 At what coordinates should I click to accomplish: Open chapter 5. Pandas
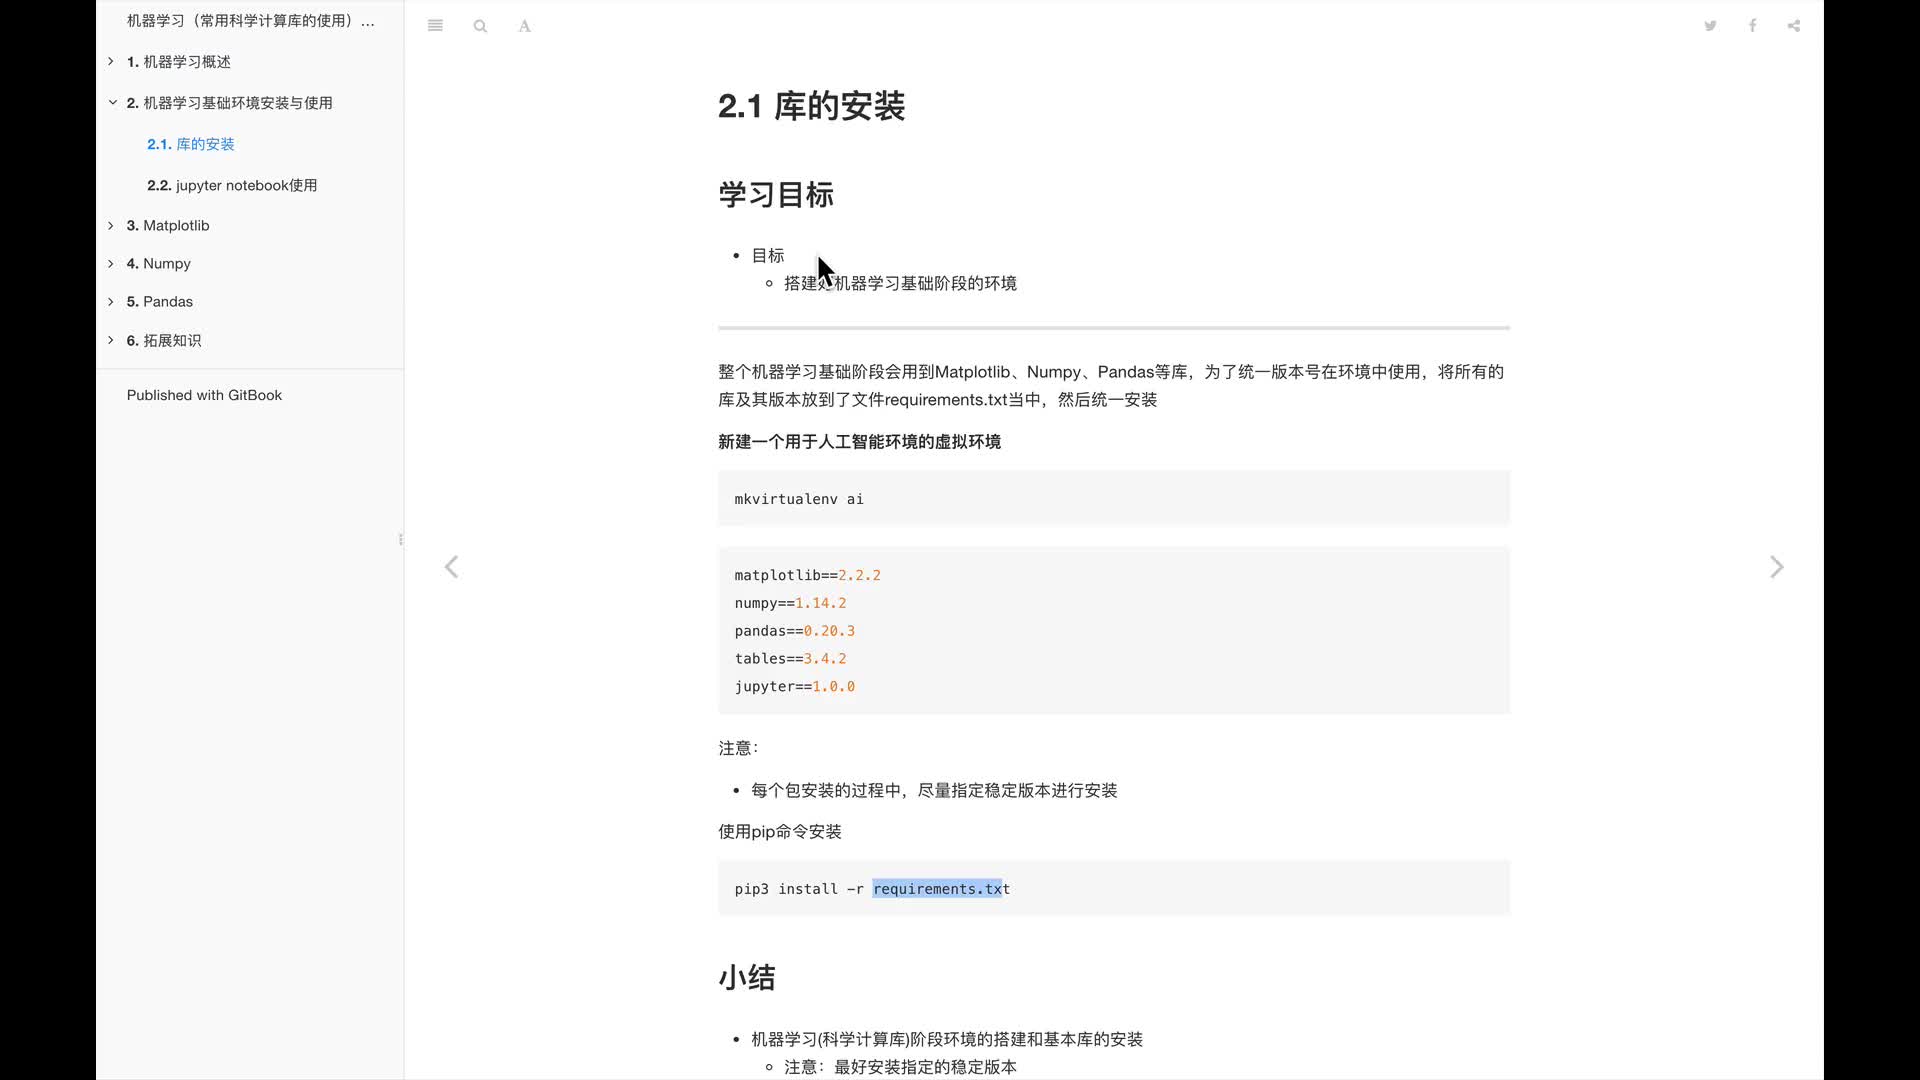(160, 302)
